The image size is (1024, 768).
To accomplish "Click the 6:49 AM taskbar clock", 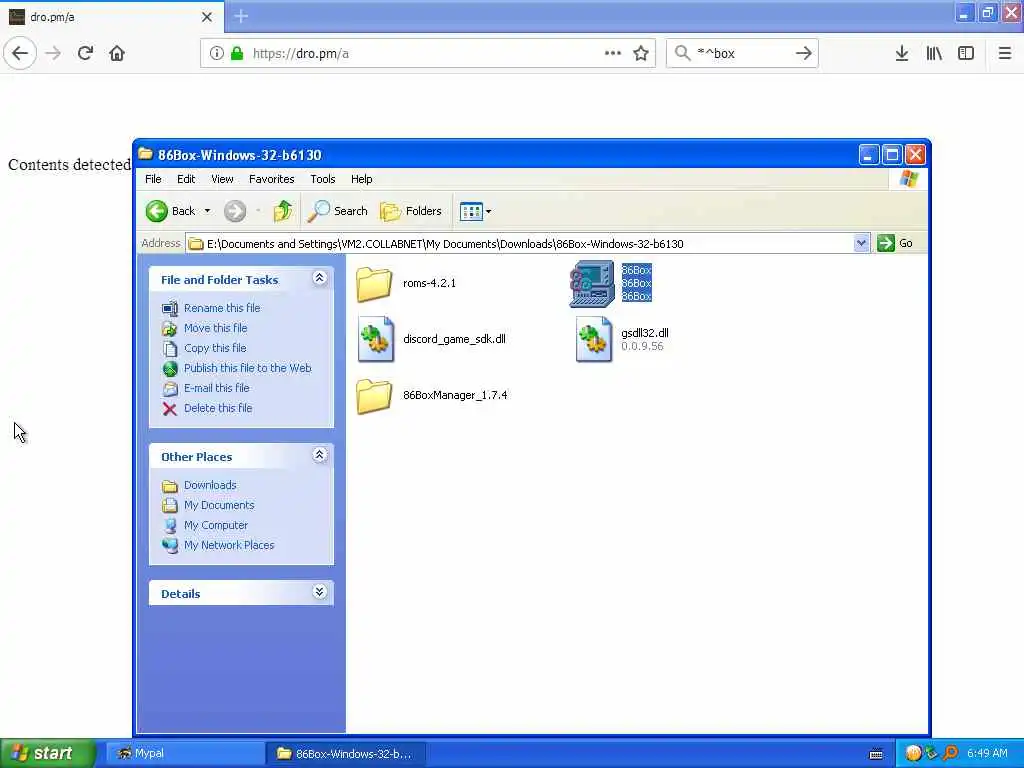I will [987, 753].
